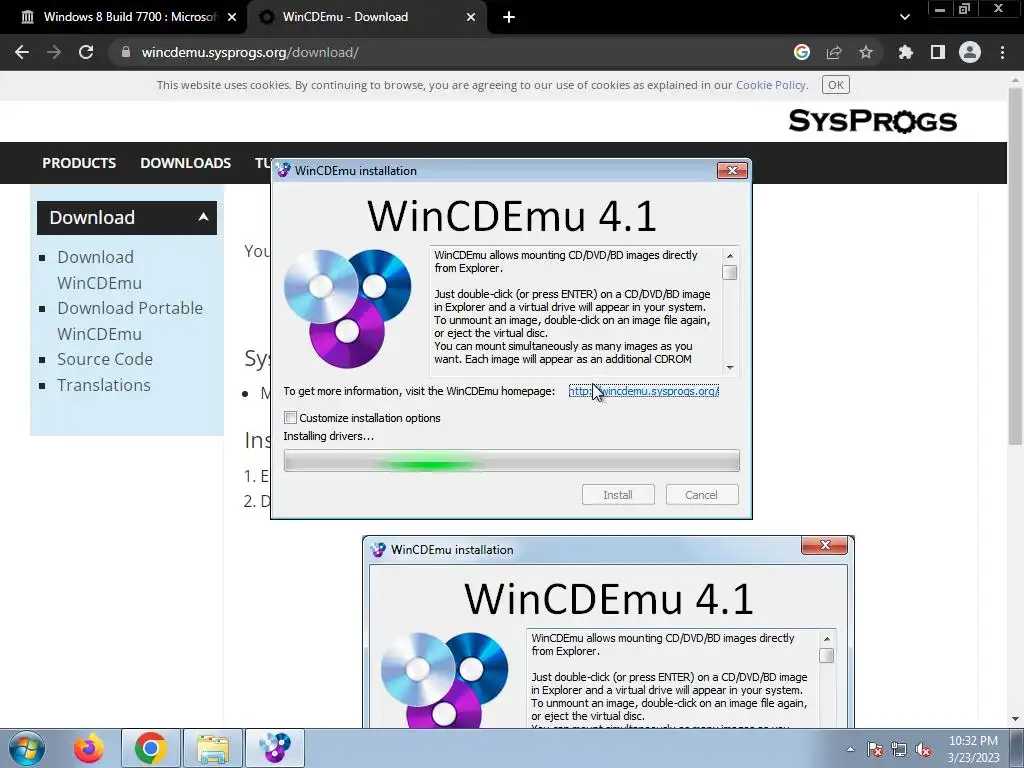Open the network tray icon
The width and height of the screenshot is (1024, 768).
pos(899,749)
